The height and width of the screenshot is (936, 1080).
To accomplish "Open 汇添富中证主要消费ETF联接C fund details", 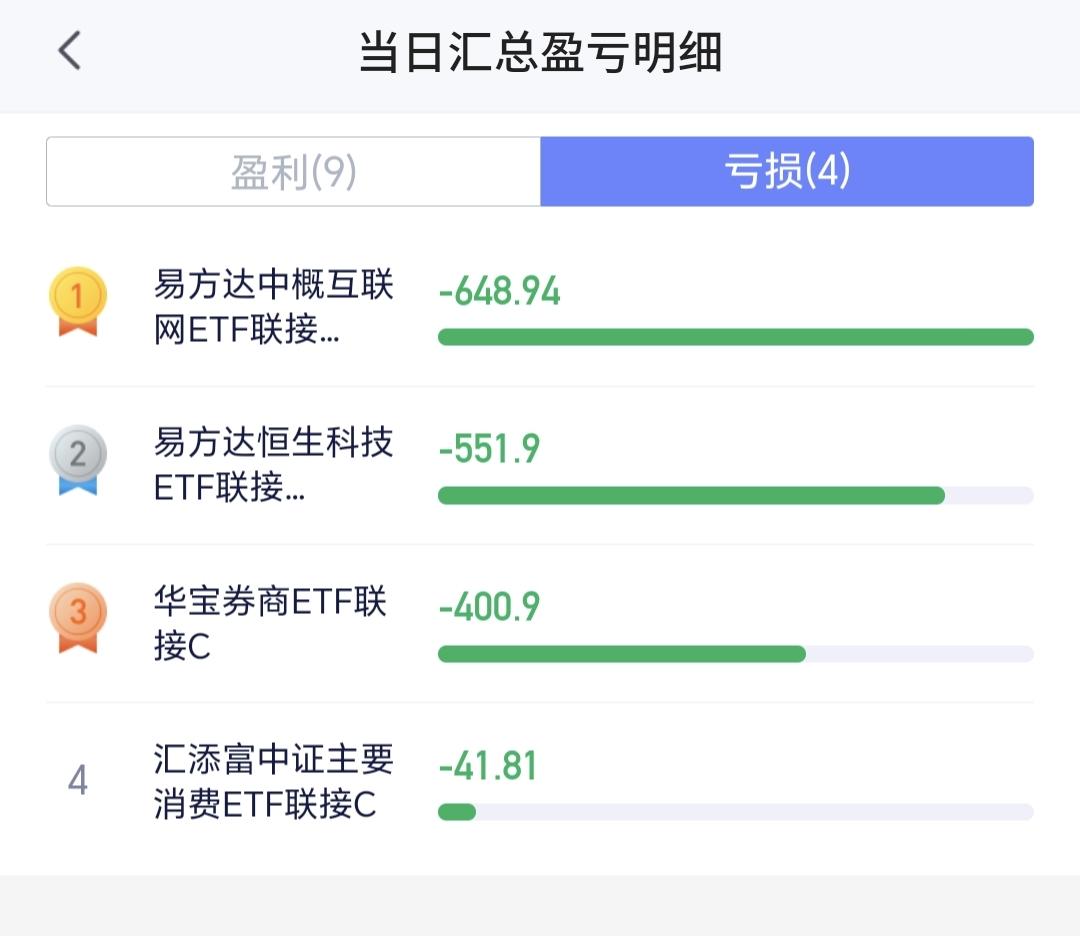I will tap(273, 782).
